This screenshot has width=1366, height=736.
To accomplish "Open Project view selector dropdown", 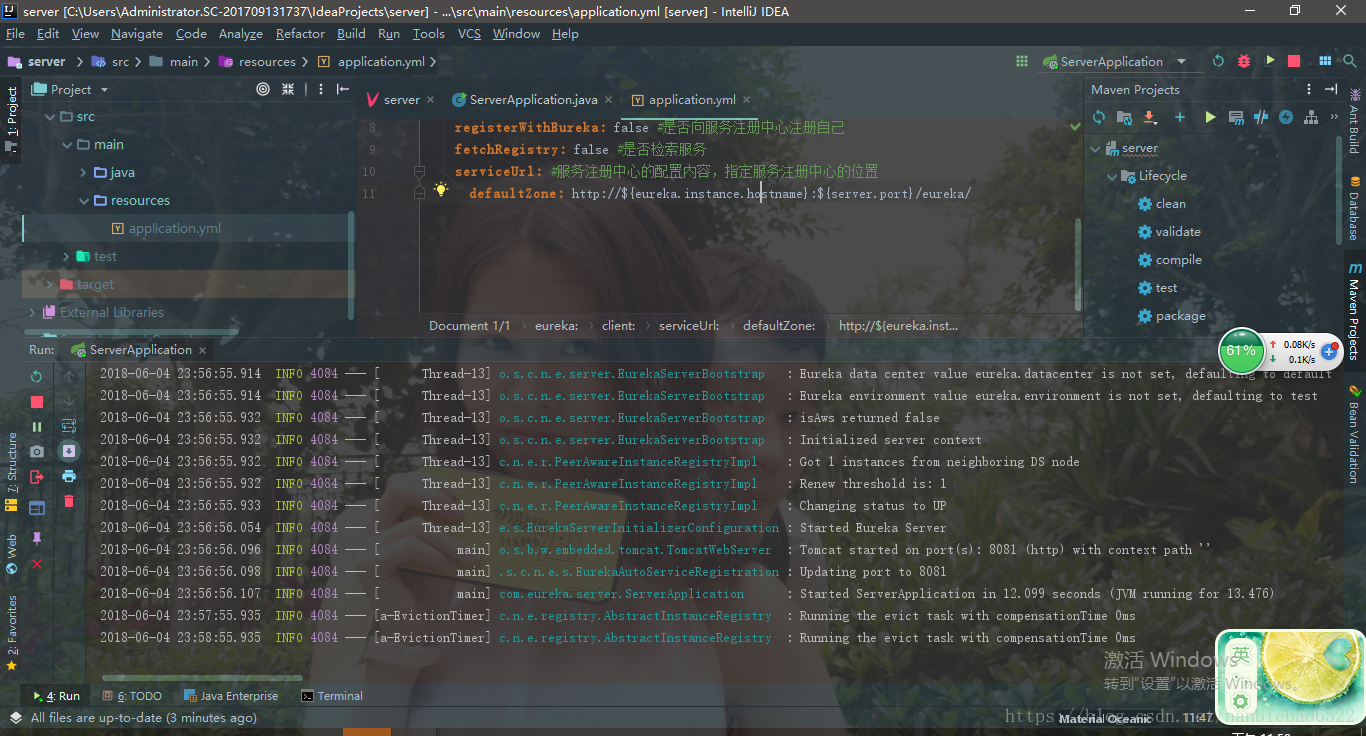I will coord(104,89).
